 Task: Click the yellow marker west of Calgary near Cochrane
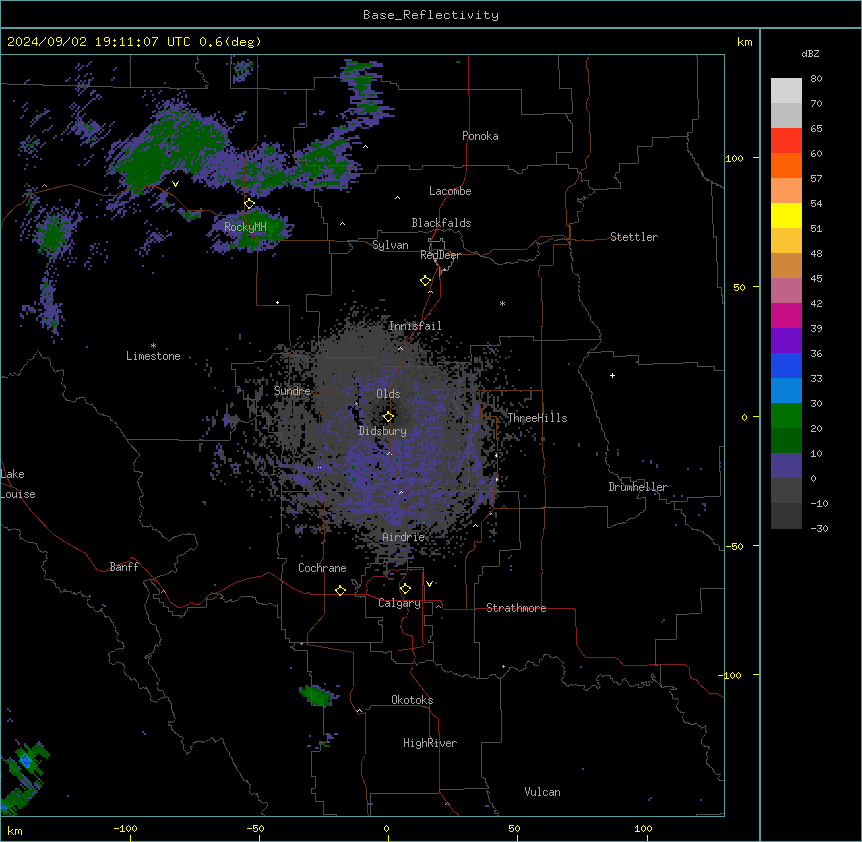(340, 590)
